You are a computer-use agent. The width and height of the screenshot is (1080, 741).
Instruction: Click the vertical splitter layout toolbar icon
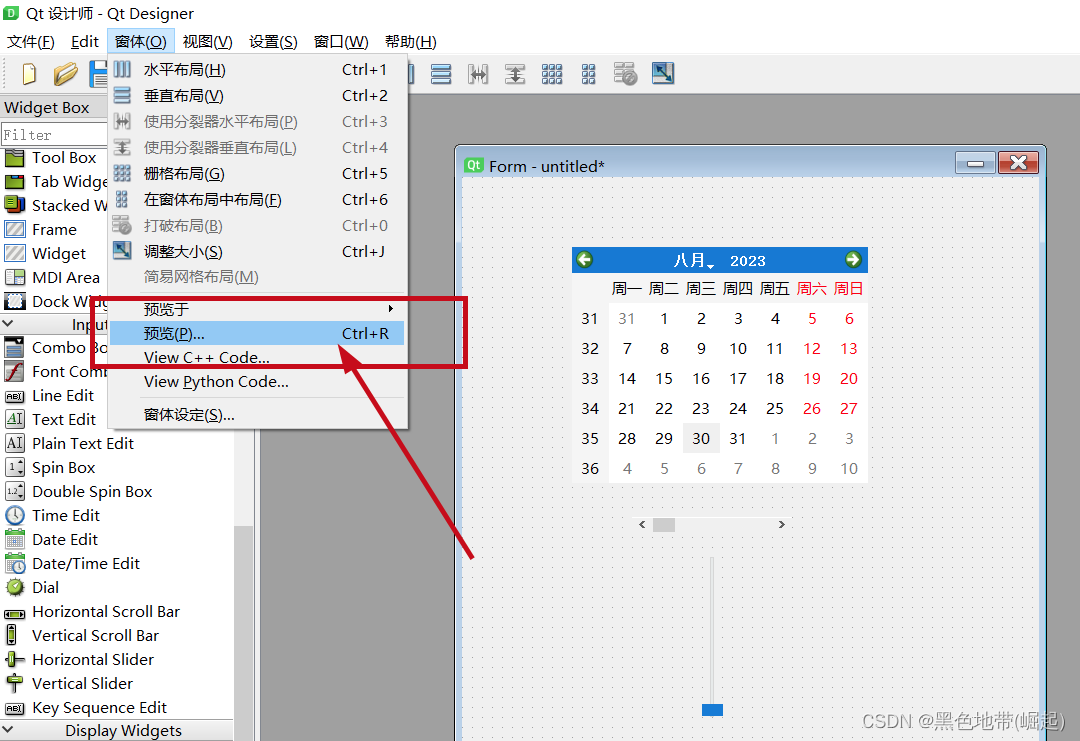pyautogui.click(x=515, y=74)
